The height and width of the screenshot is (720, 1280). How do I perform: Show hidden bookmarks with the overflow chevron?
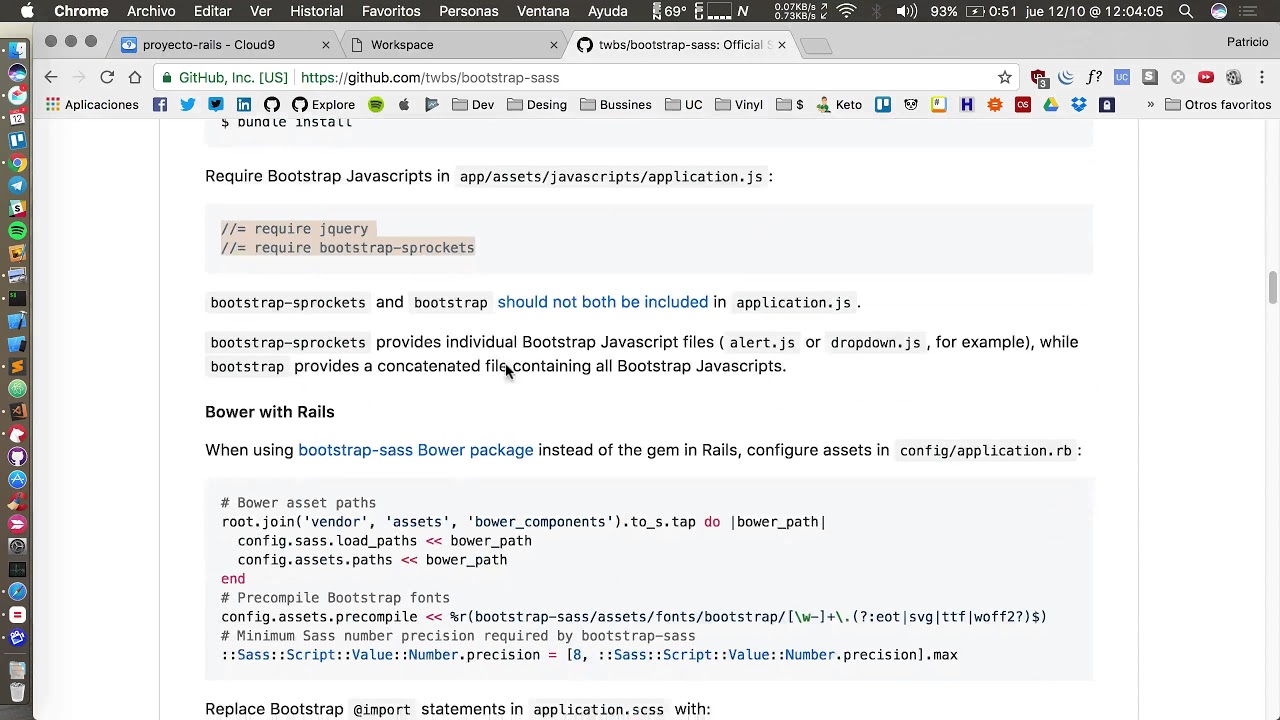pos(1150,105)
